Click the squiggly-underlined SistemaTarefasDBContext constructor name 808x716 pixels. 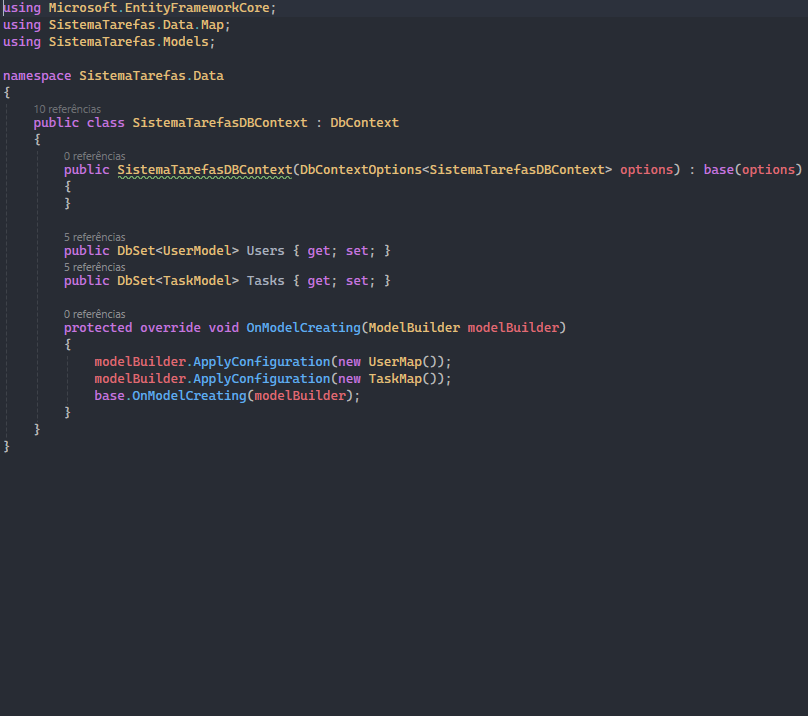(204, 170)
